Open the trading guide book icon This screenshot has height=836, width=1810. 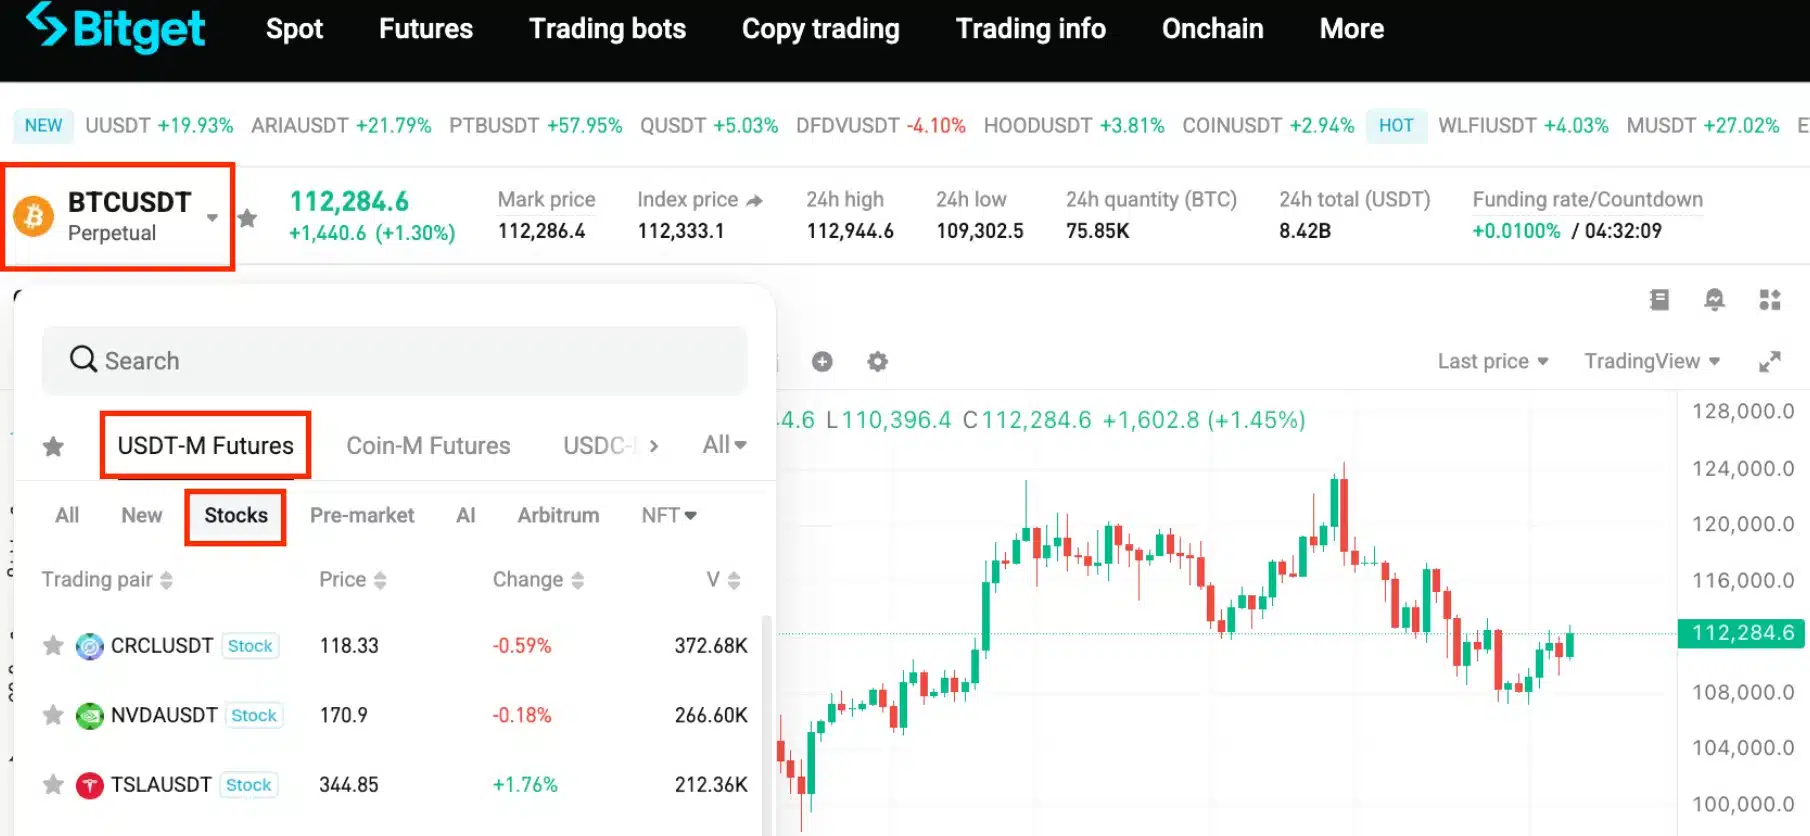1659,299
